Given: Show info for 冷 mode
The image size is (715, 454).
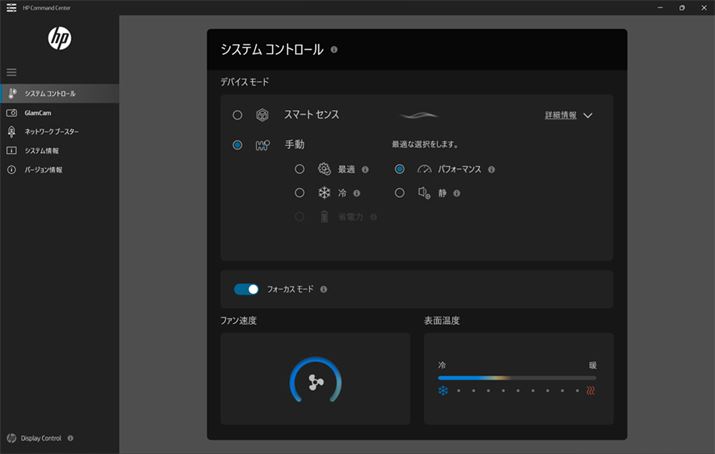Looking at the screenshot, I should click(357, 193).
